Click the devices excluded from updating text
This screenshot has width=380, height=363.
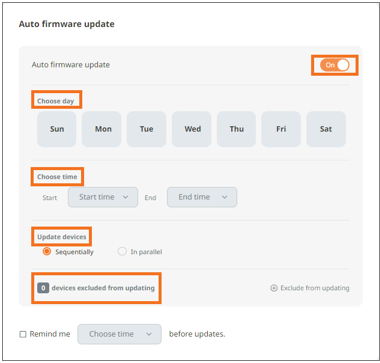103,288
